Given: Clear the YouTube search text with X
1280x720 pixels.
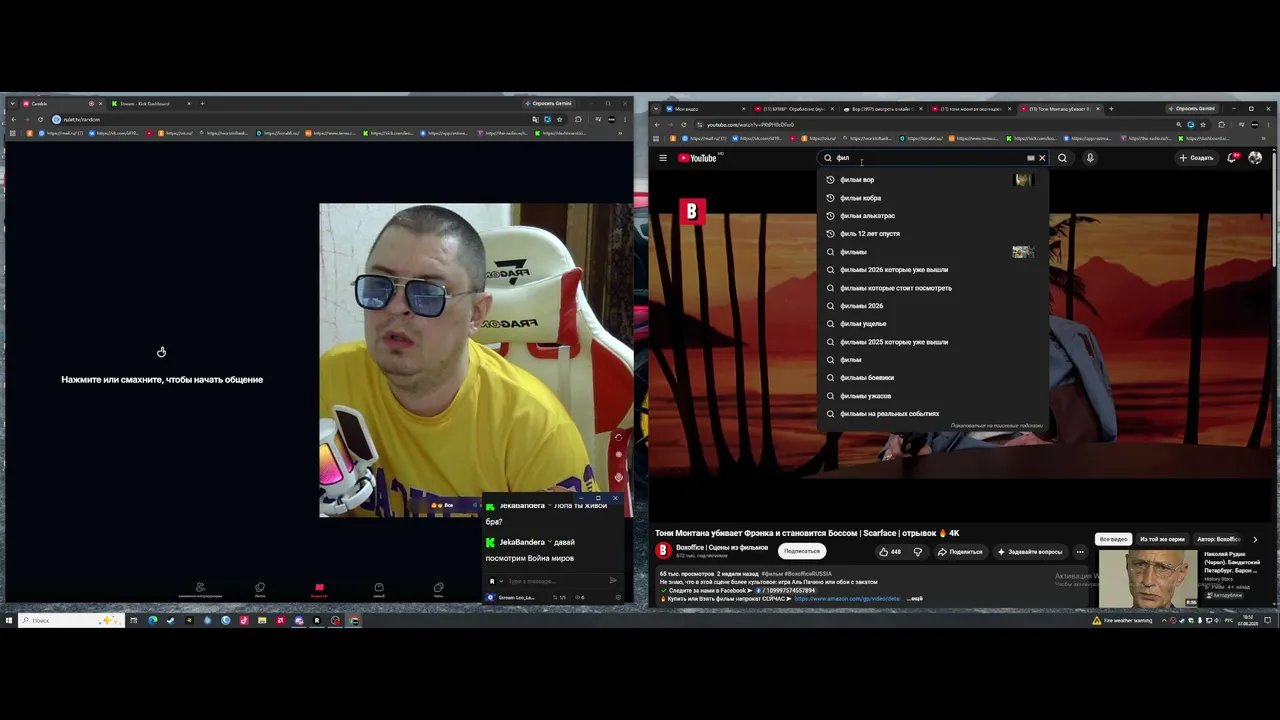Looking at the screenshot, I should pos(1042,158).
